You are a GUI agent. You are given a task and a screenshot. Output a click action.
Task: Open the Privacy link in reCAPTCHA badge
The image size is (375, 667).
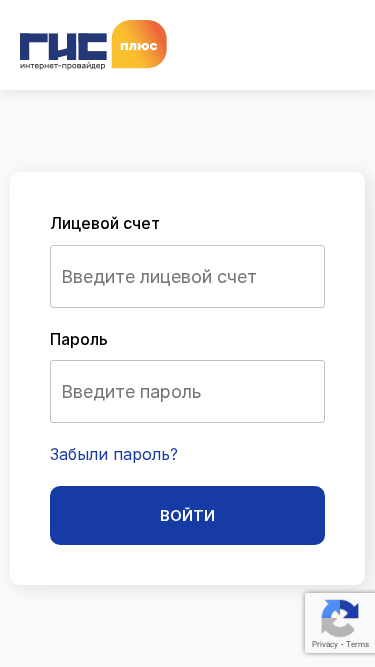(x=324, y=644)
